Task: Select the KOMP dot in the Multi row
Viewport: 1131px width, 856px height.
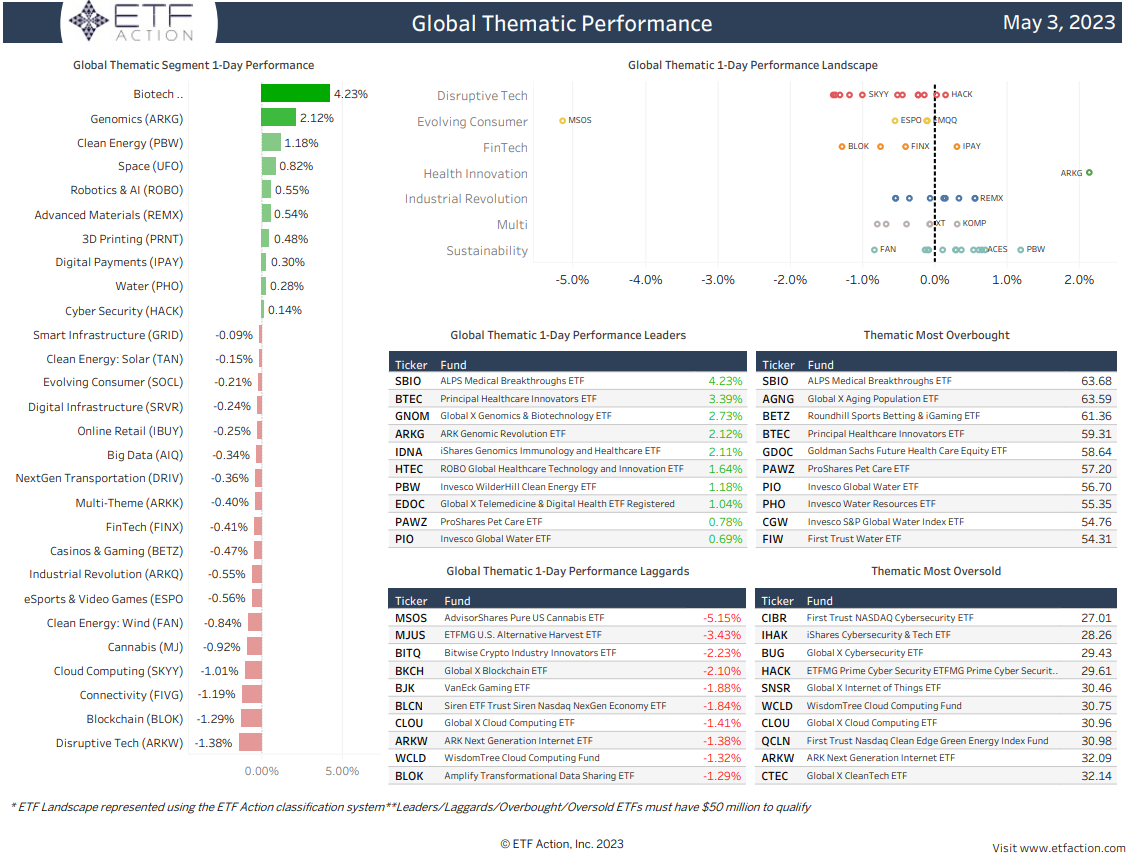Action: tap(957, 224)
